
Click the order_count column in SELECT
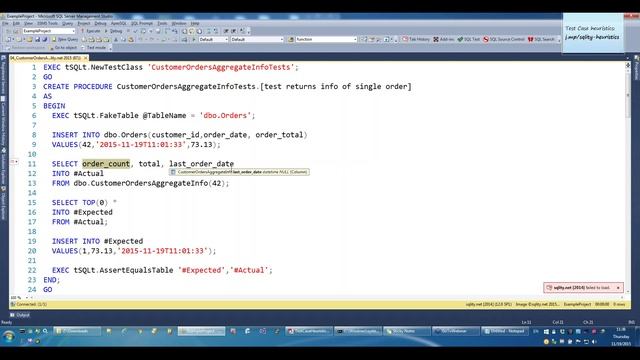(106, 164)
